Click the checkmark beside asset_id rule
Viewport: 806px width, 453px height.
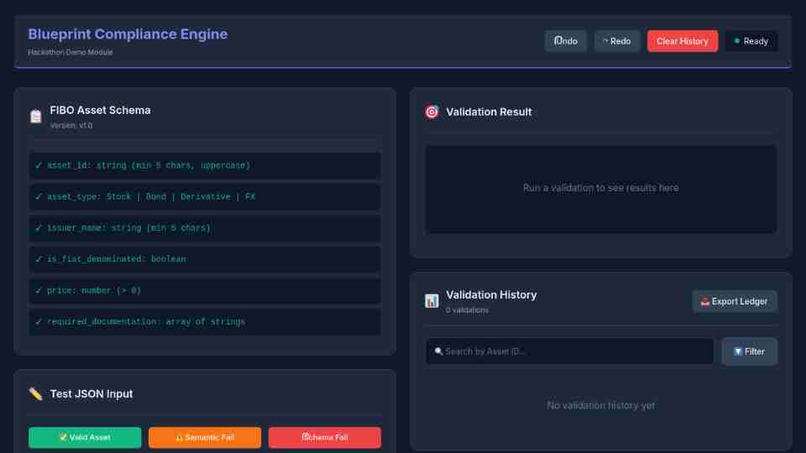[38, 166]
